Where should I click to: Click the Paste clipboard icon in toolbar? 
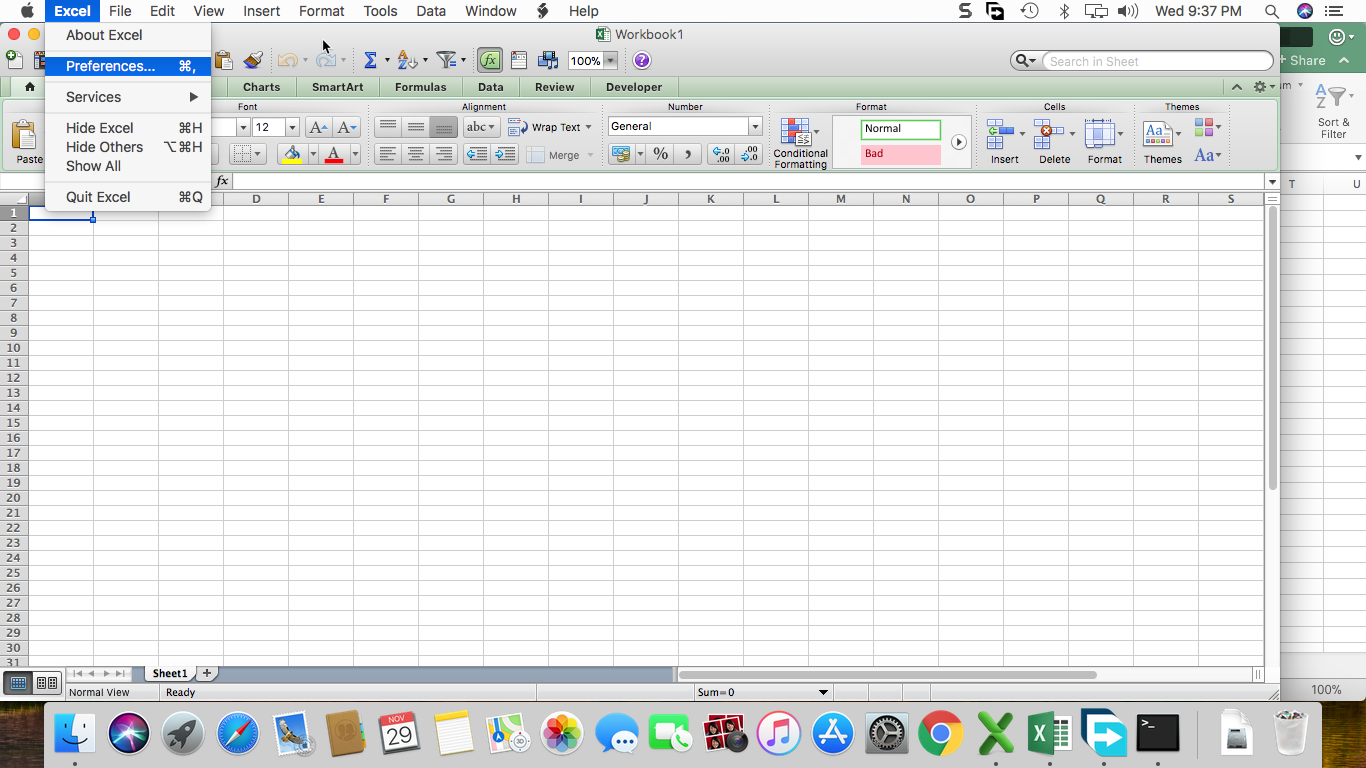pyautogui.click(x=223, y=61)
